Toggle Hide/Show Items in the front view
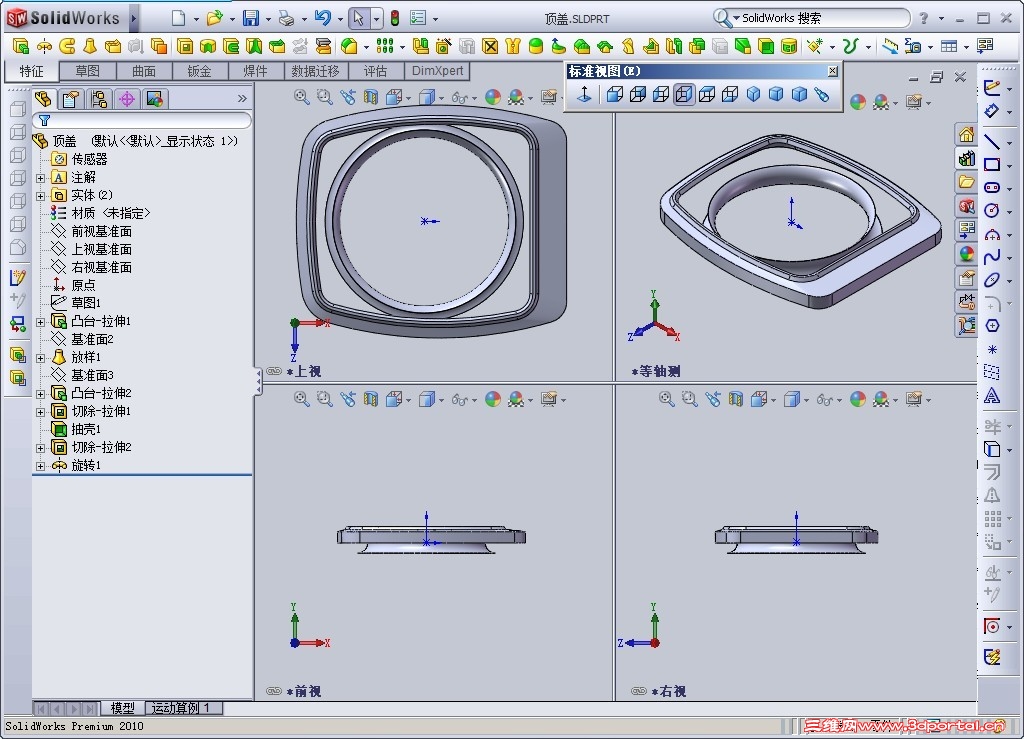 [x=460, y=400]
